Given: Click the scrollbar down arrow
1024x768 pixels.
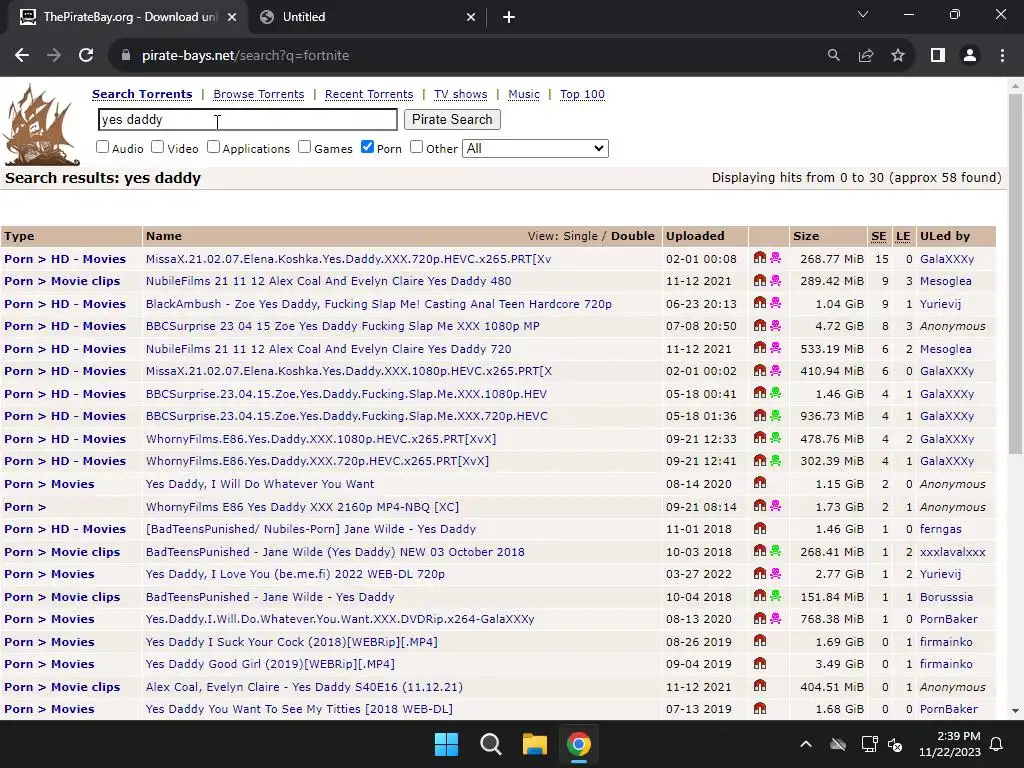Looking at the screenshot, I should click(1015, 711).
